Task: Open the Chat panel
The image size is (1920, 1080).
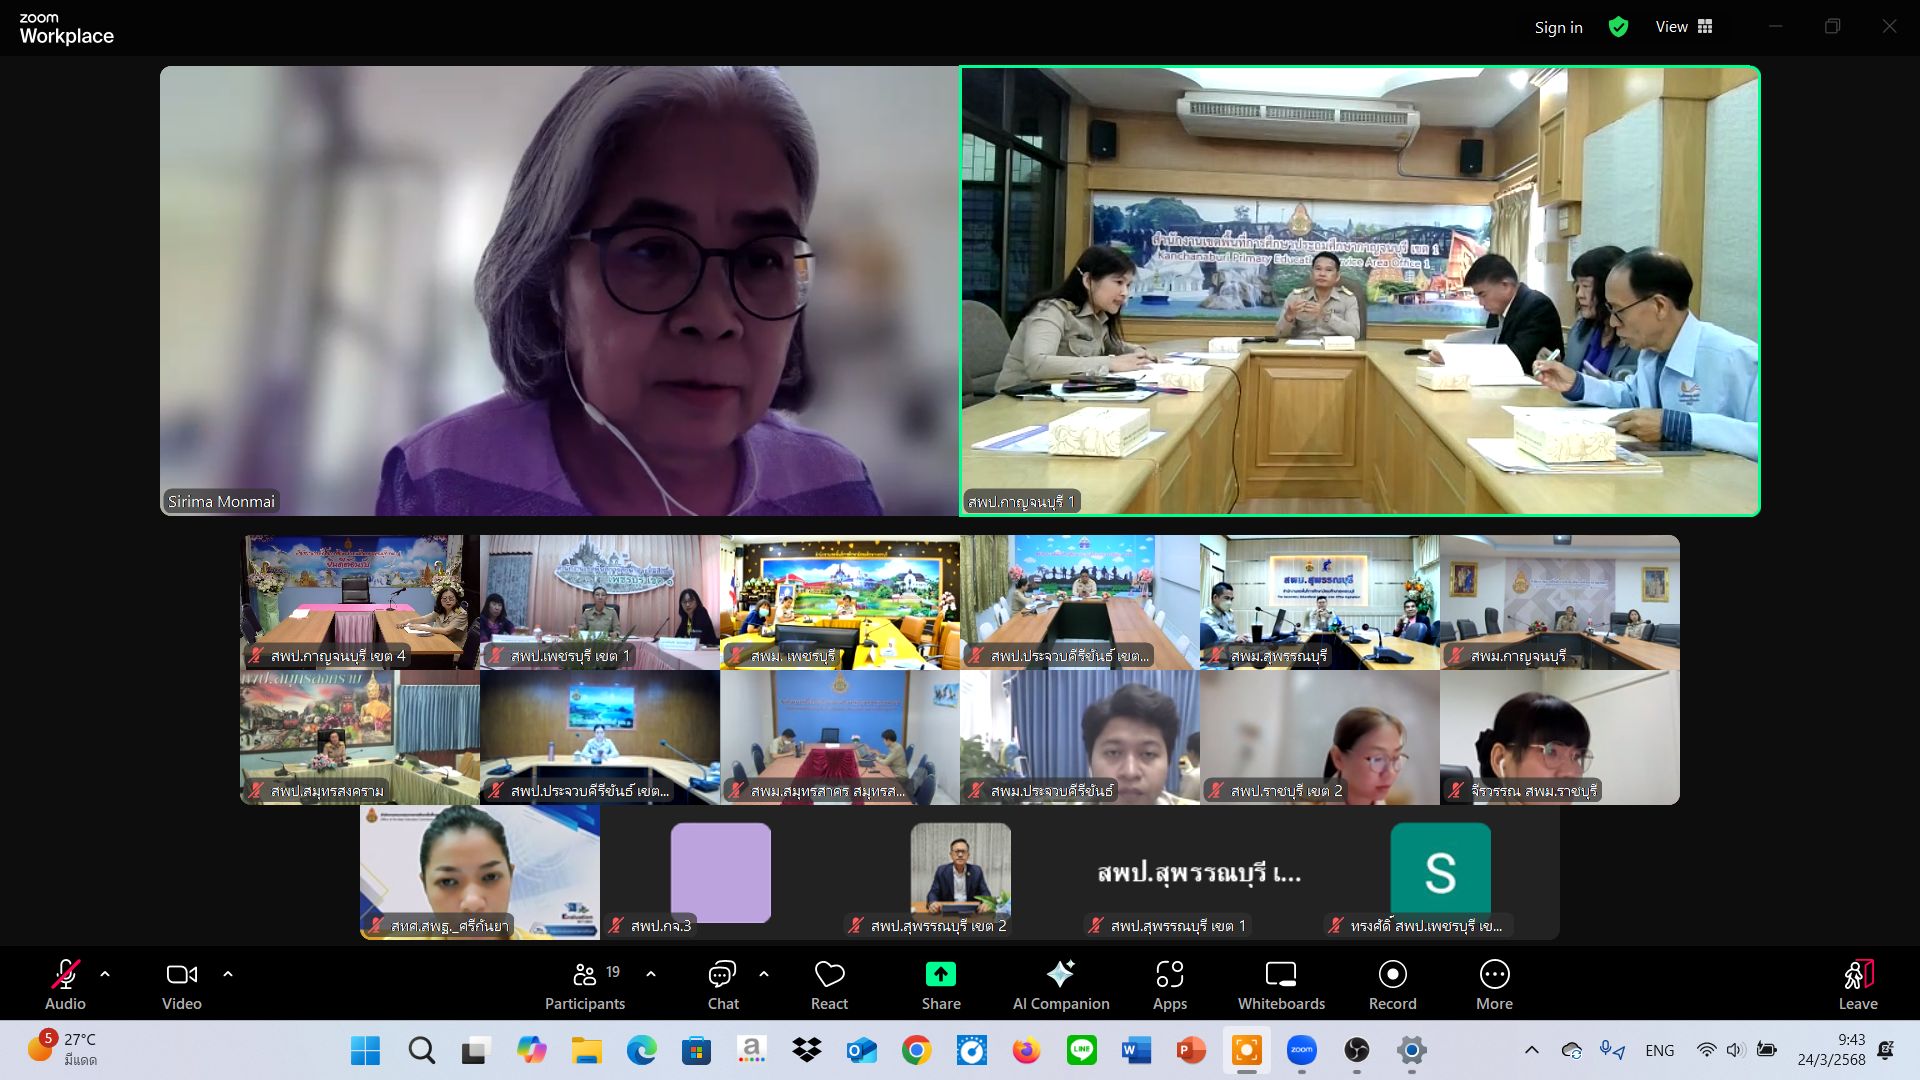Action: click(x=723, y=985)
